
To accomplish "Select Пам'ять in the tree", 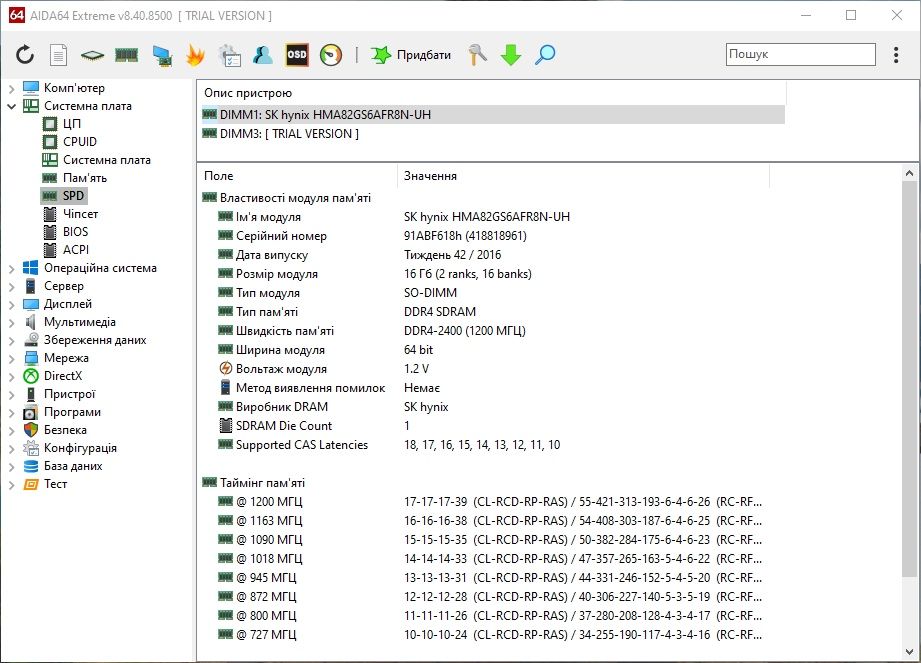I will (85, 178).
